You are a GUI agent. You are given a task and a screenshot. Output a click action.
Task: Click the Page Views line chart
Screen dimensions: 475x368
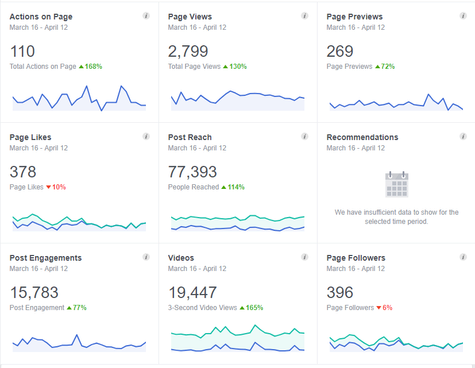pos(238,100)
